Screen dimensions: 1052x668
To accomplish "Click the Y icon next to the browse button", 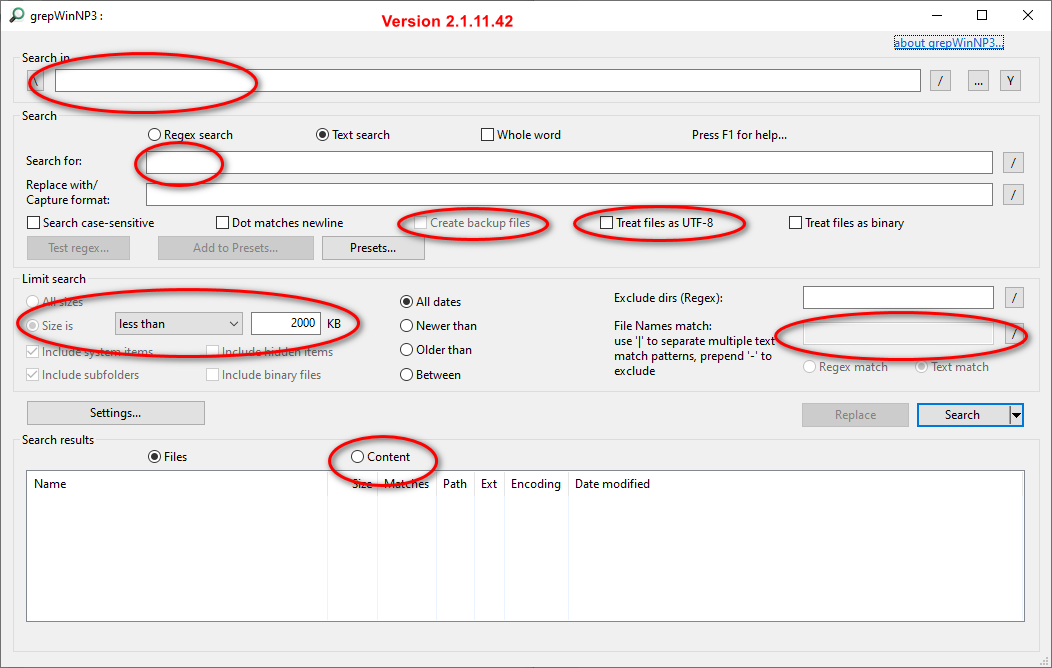I will point(1010,80).
